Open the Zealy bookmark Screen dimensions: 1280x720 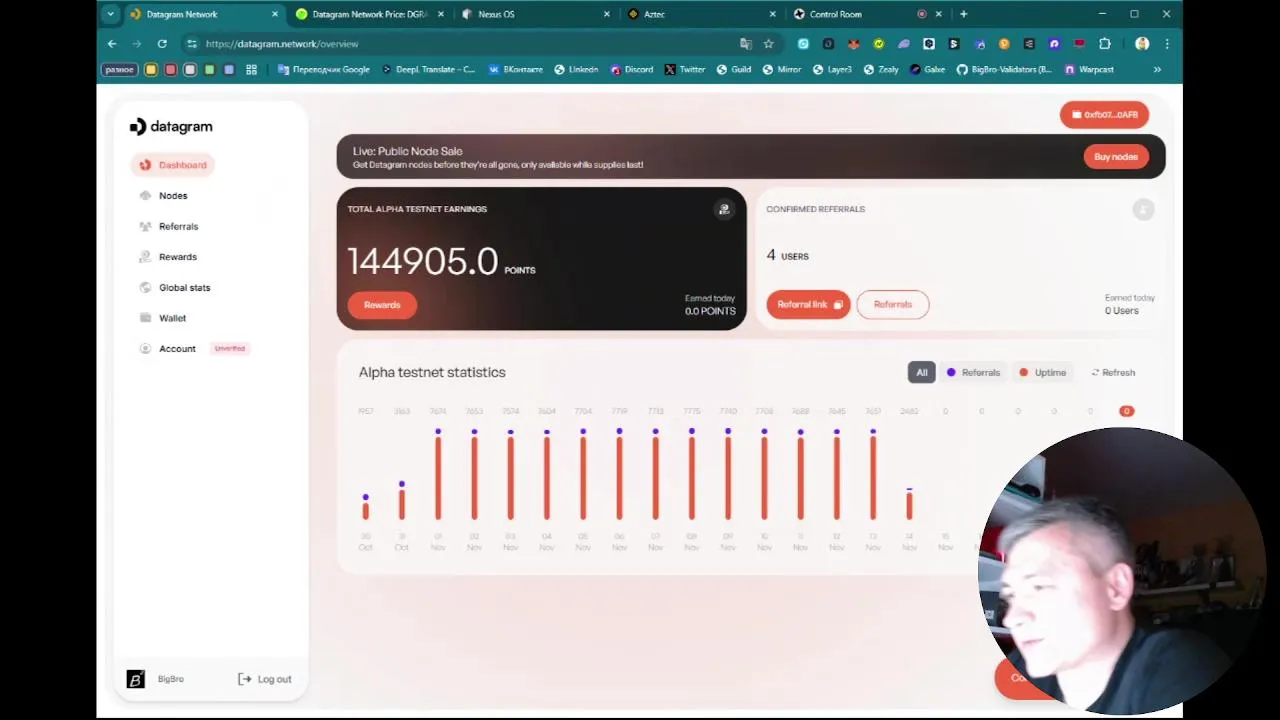tap(881, 70)
